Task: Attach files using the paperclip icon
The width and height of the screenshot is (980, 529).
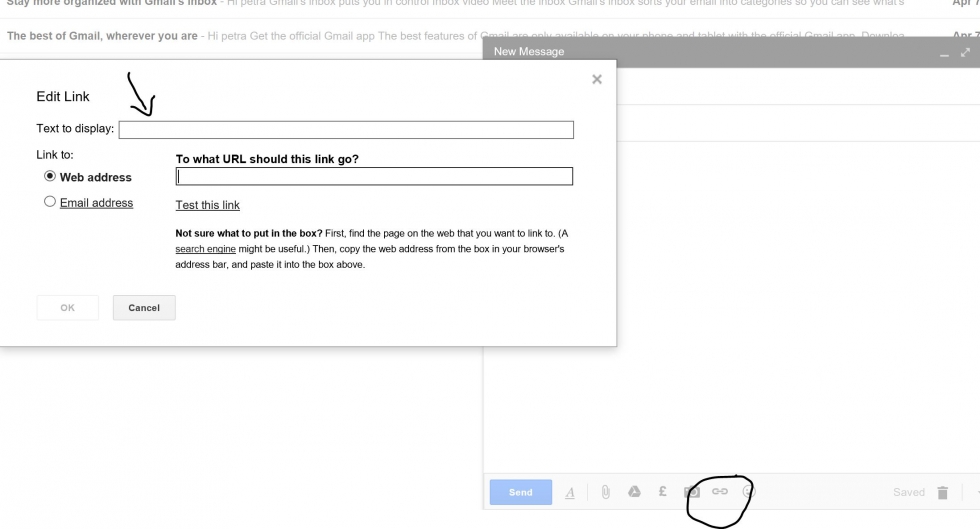Action: 605,493
